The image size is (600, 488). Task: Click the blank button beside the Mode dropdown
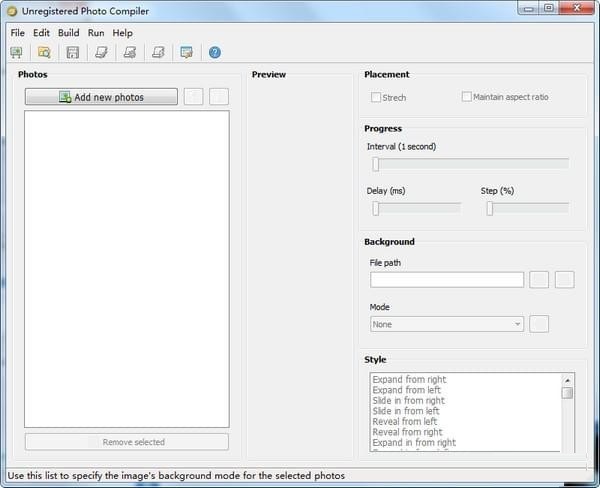tap(539, 324)
